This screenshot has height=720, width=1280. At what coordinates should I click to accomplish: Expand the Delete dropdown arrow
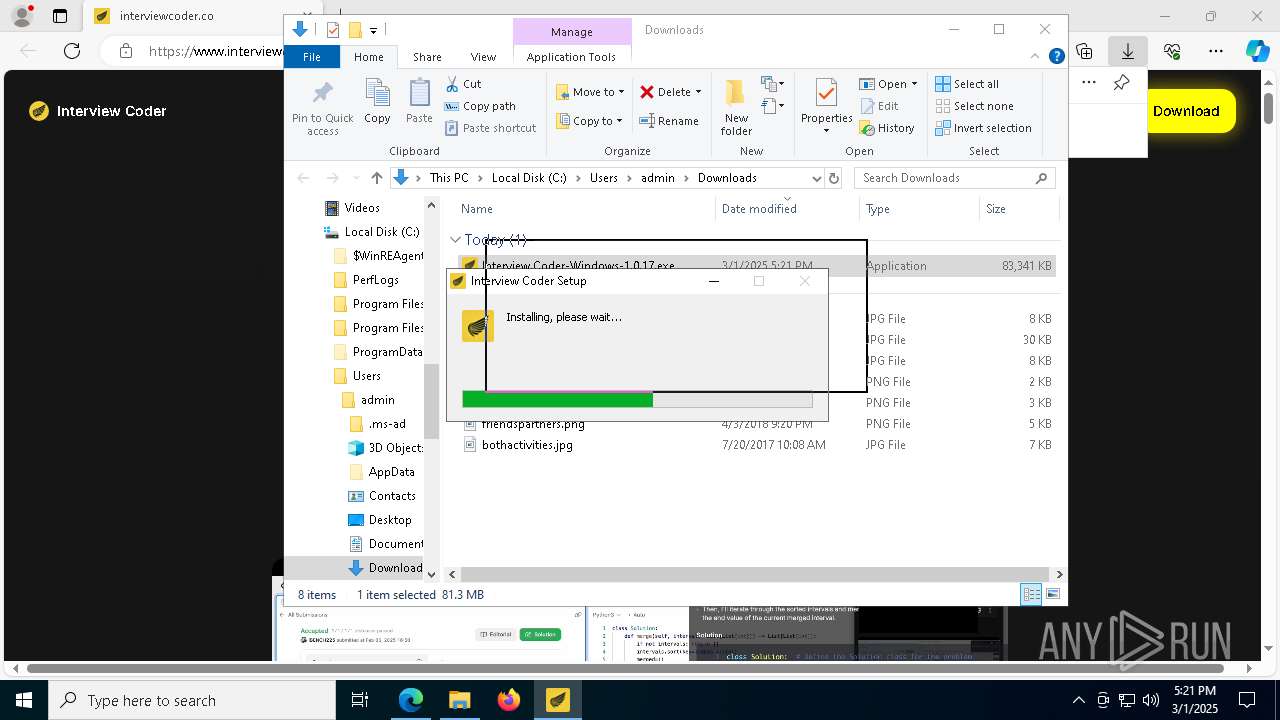(x=698, y=92)
